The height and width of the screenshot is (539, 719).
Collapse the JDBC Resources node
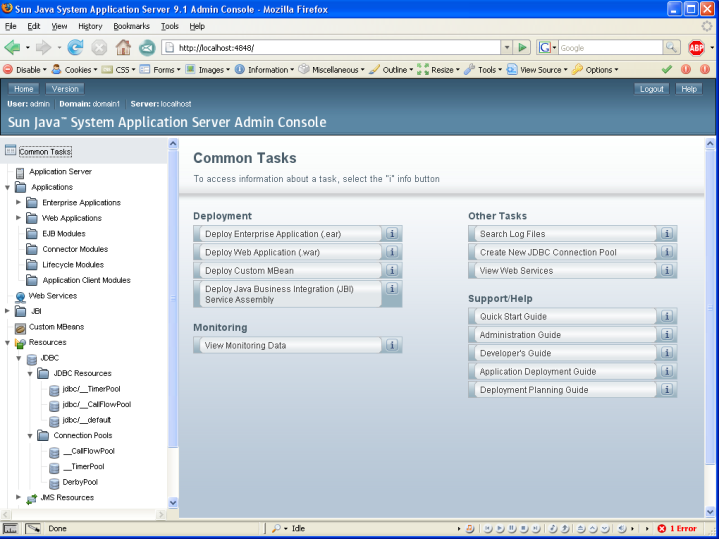pos(30,373)
